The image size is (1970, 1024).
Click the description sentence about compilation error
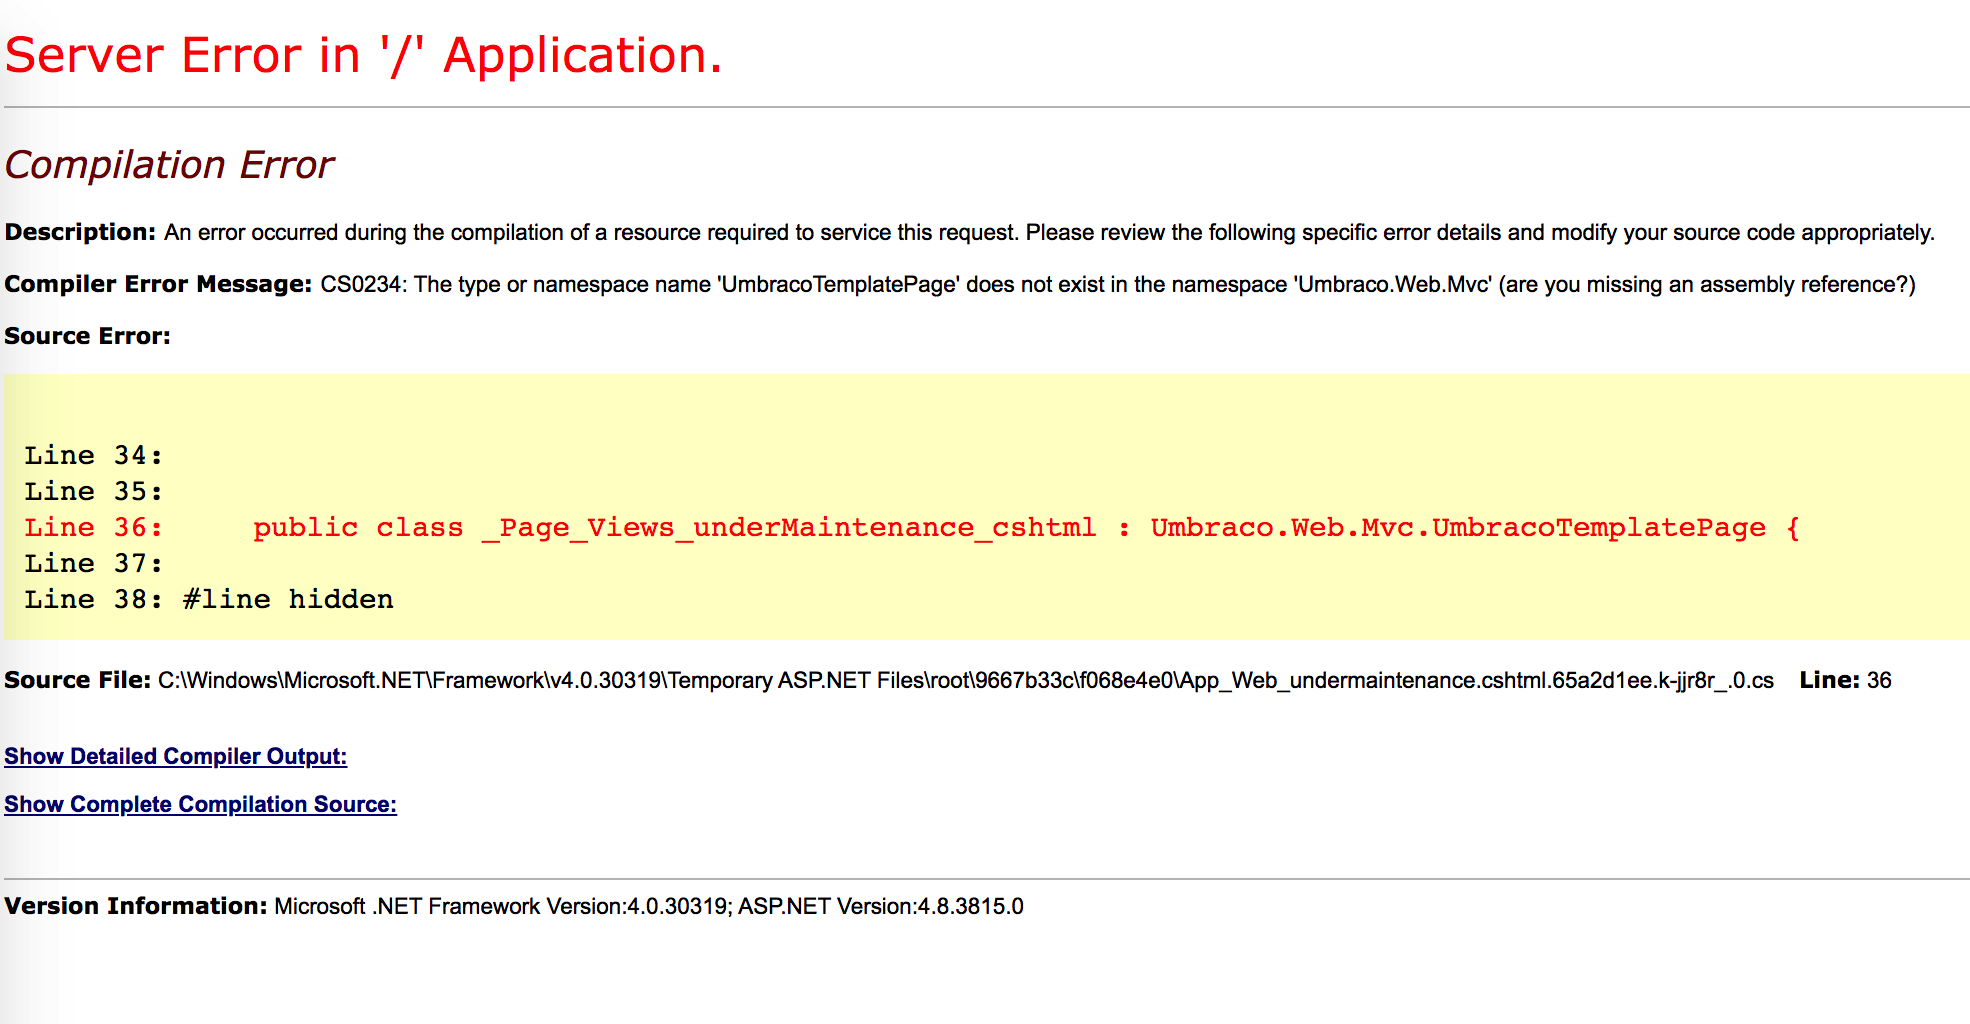click(x=1049, y=232)
